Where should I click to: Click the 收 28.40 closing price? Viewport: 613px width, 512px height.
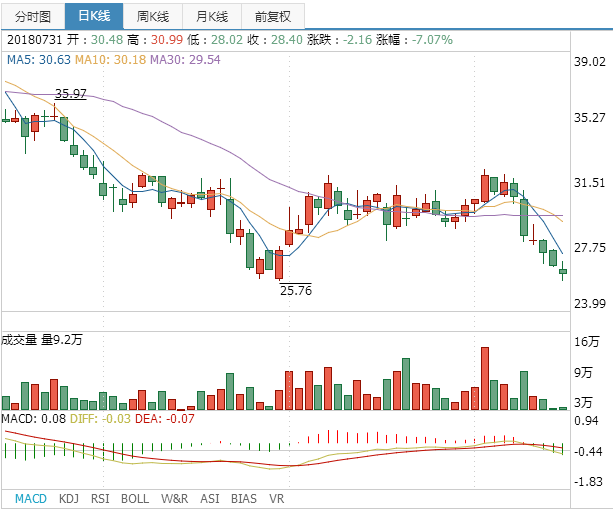[x=275, y=39]
